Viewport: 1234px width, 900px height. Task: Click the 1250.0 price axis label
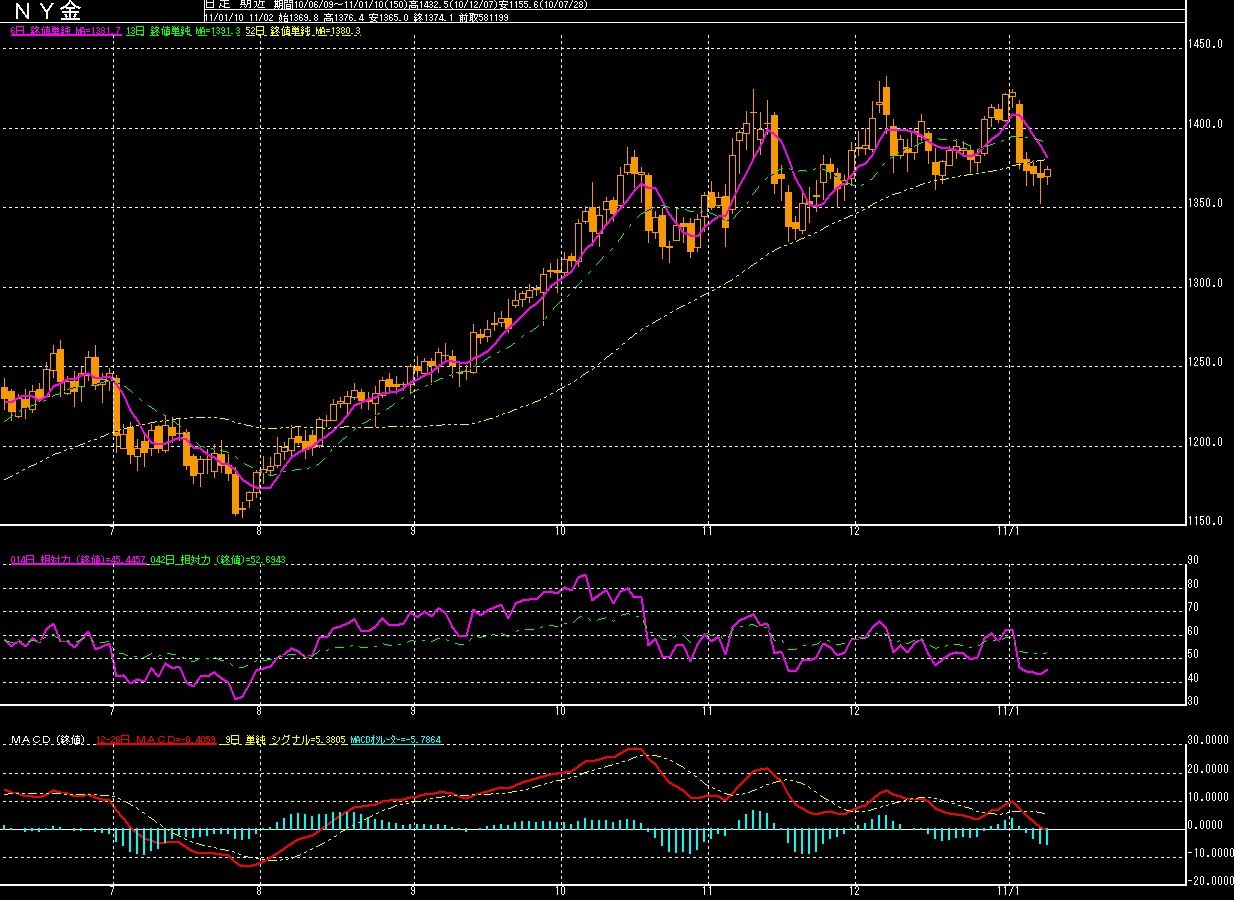click(1207, 362)
